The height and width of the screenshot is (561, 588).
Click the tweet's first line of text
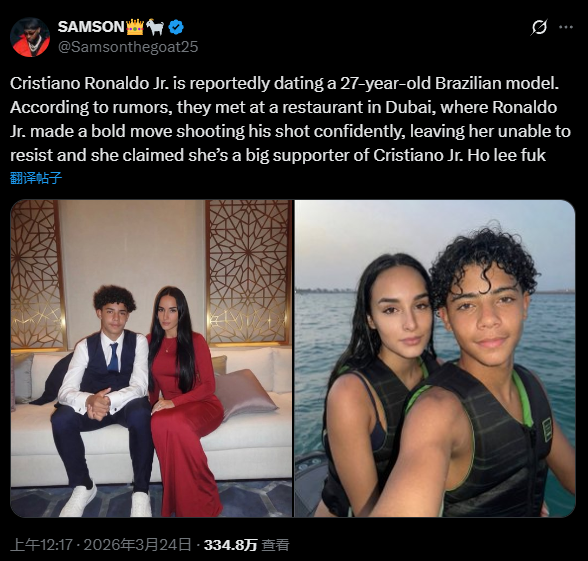tap(285, 83)
